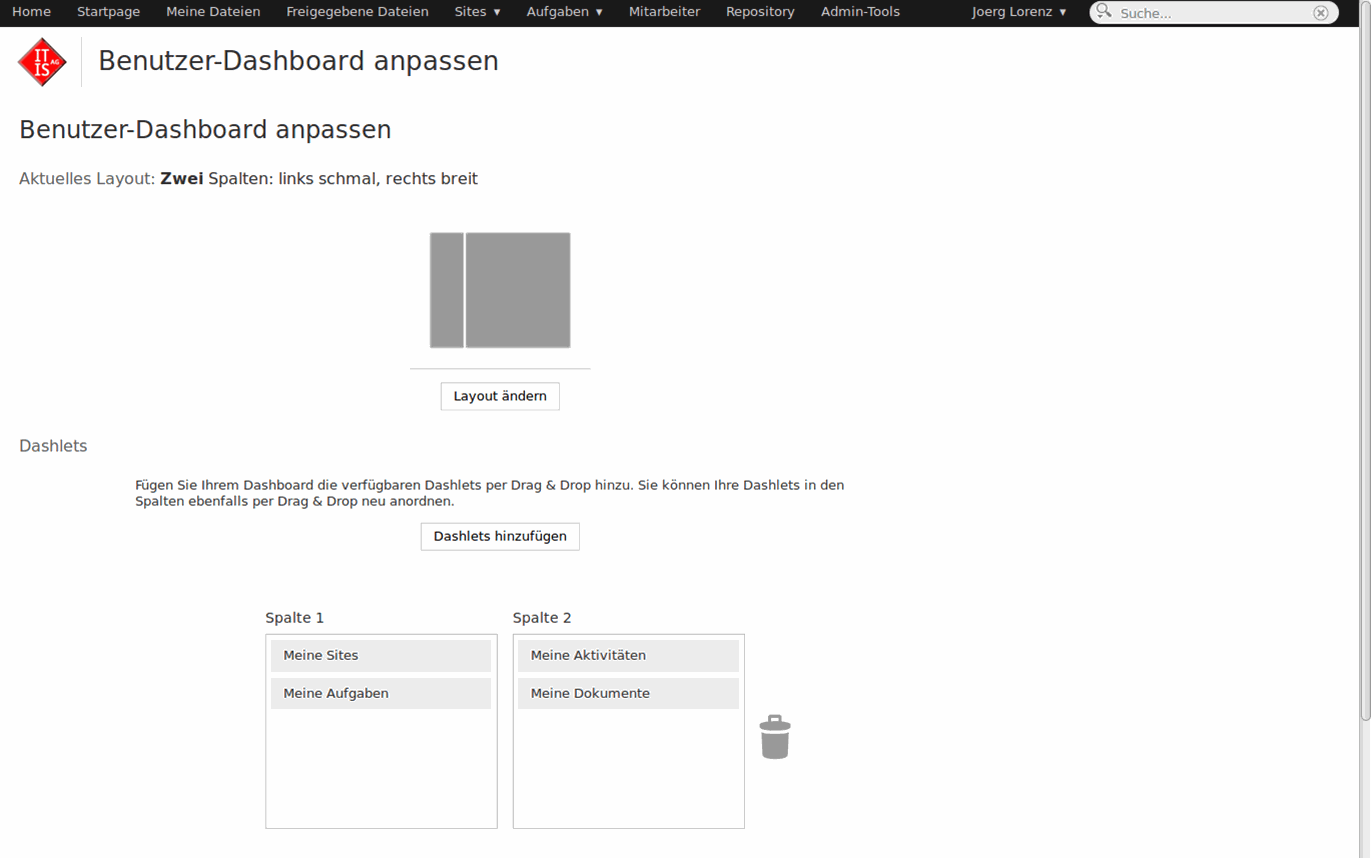Click the IT IS AG logo
Image resolution: width=1371 pixels, height=858 pixels.
tap(42, 62)
